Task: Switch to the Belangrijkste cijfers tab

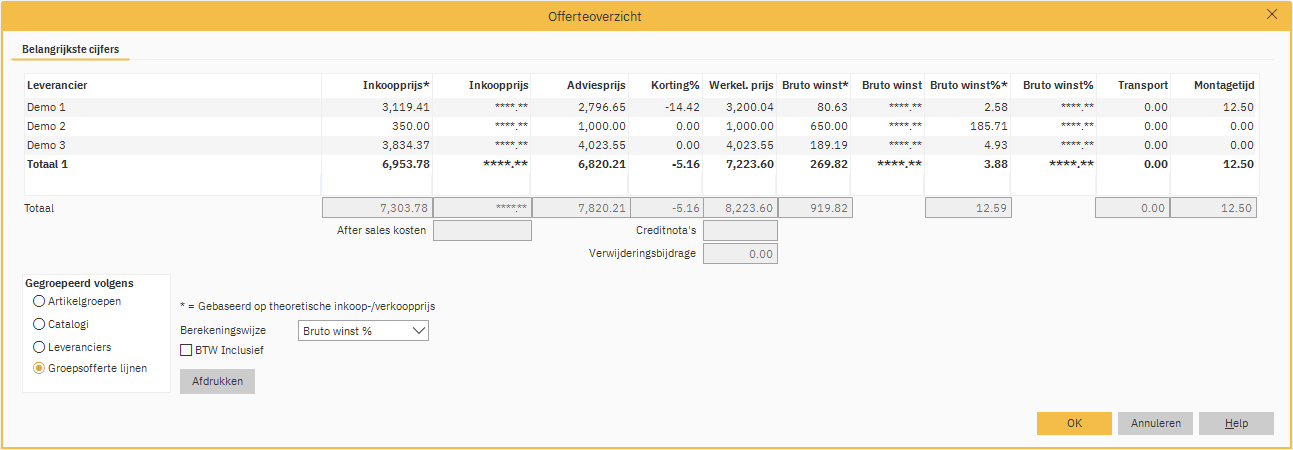Action: (70, 48)
